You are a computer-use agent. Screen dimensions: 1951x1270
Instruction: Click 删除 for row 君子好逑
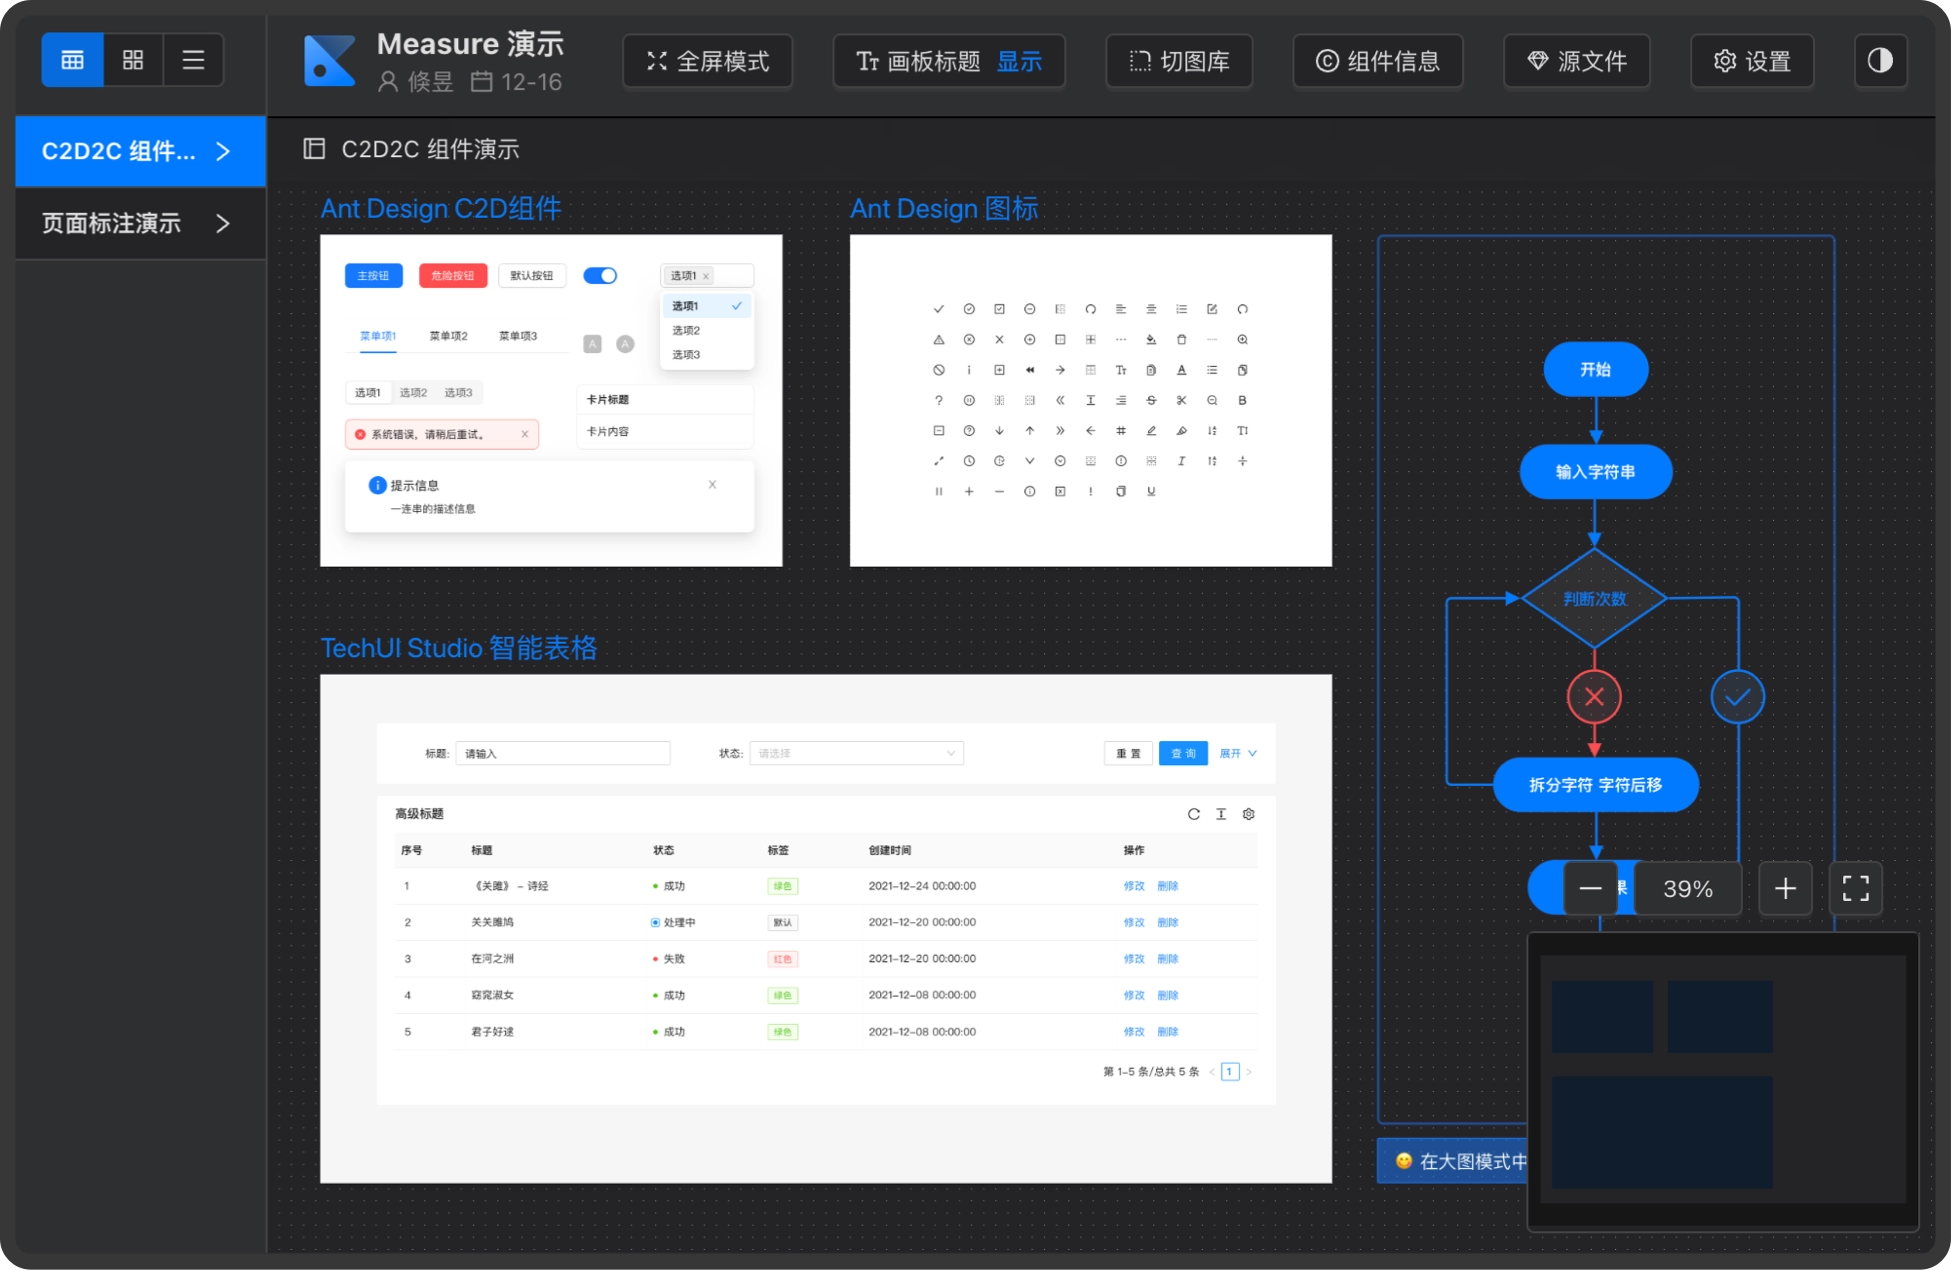coord(1168,1031)
